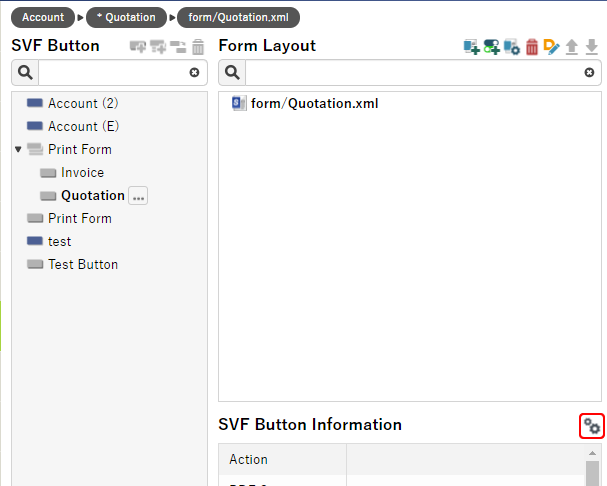
Task: Click the move form down arrow
Action: point(592,47)
